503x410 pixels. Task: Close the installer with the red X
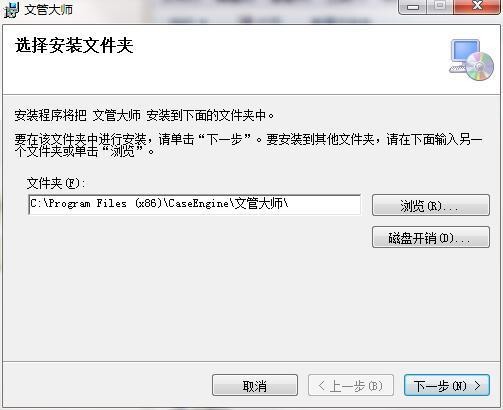[x=477, y=6]
